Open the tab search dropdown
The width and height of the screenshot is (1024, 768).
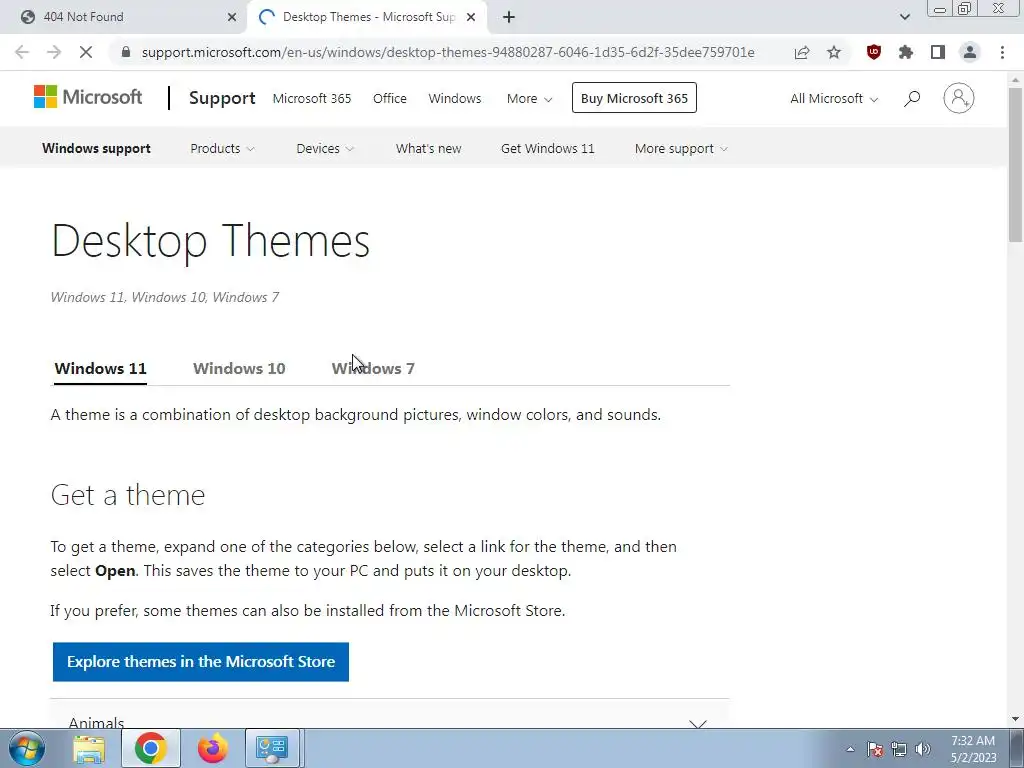point(904,17)
